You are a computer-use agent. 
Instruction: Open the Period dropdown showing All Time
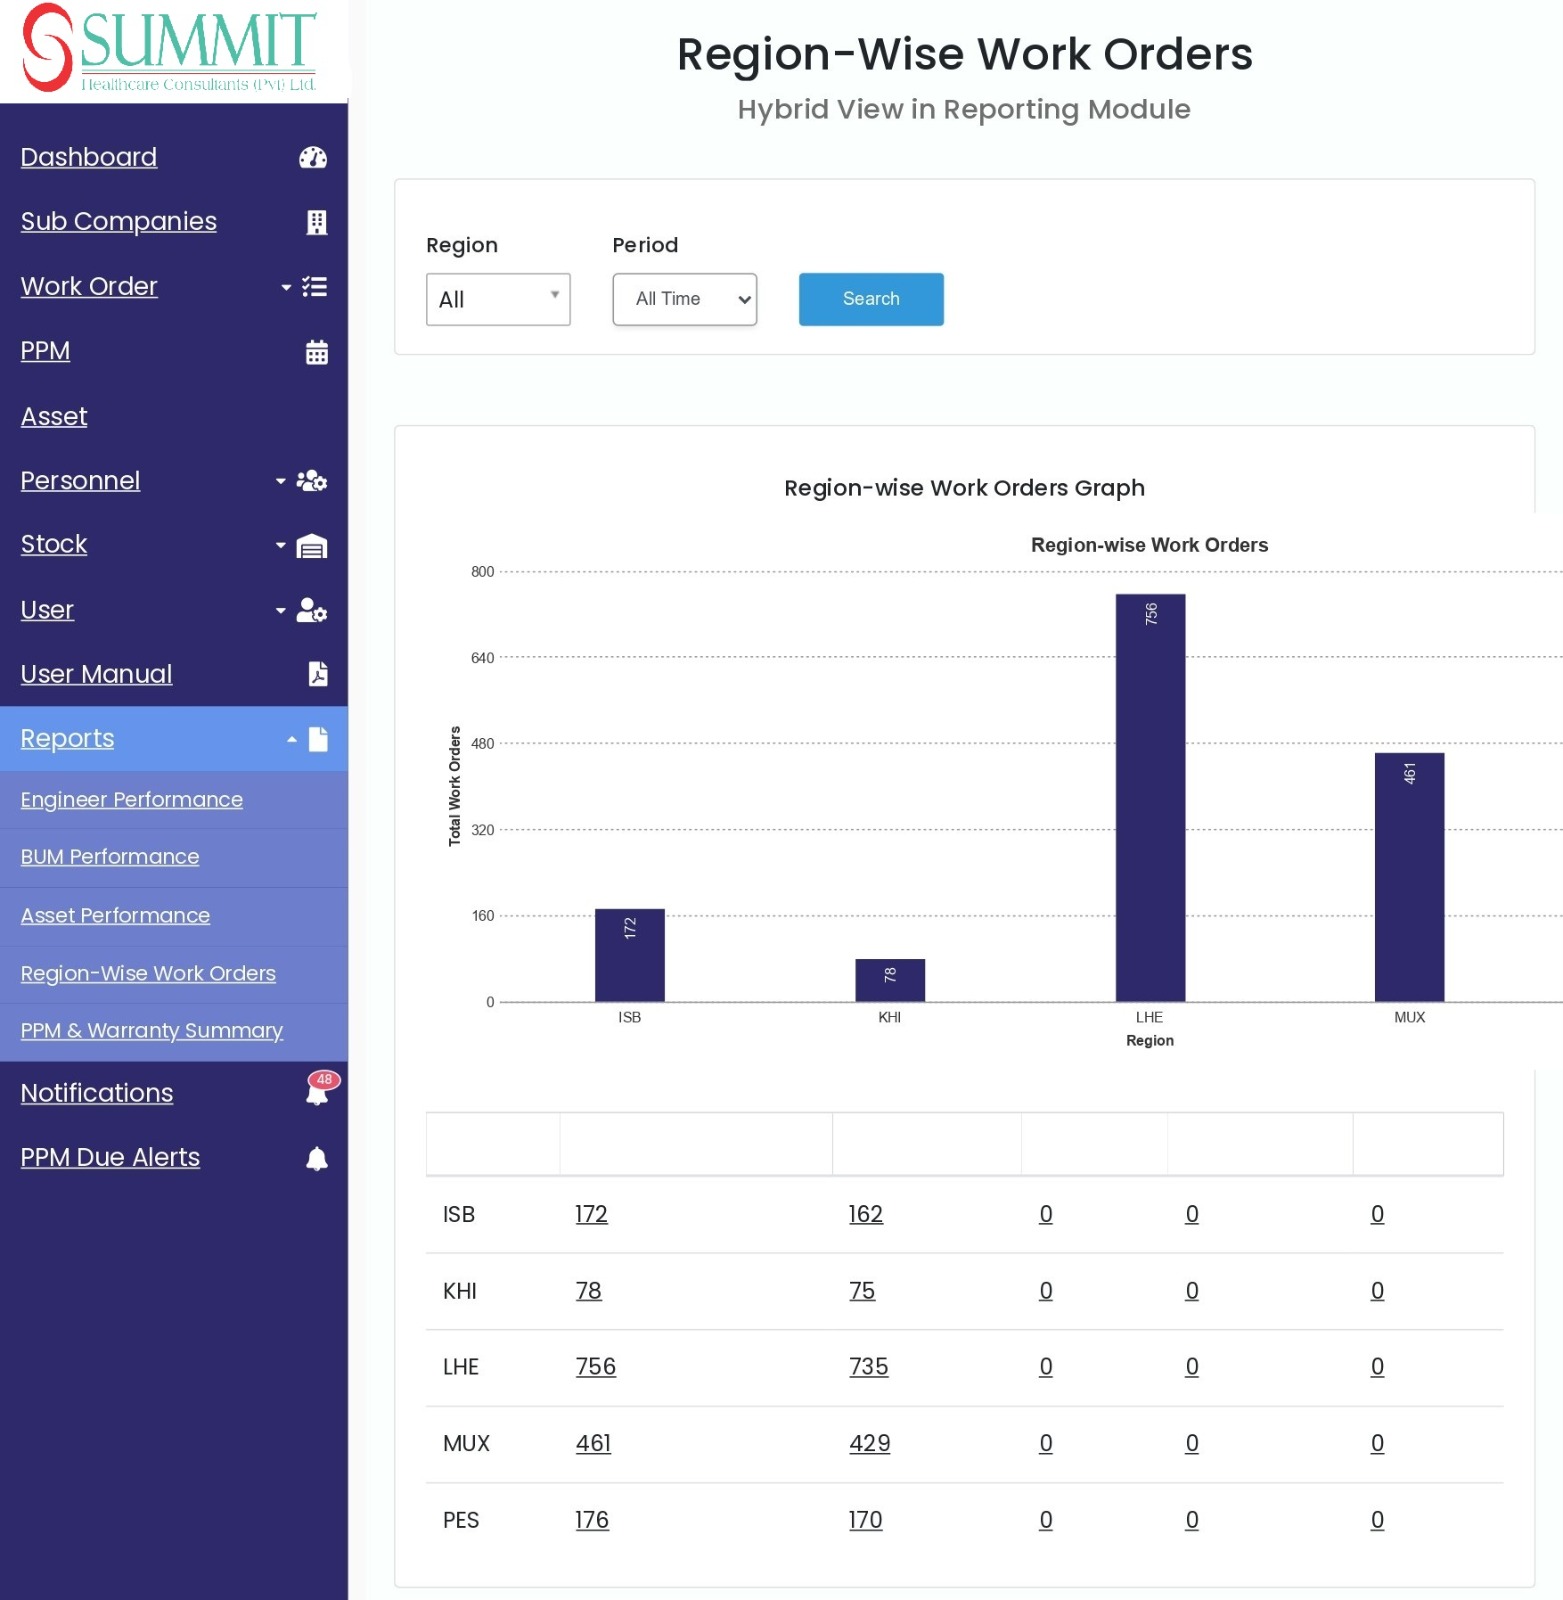685,299
